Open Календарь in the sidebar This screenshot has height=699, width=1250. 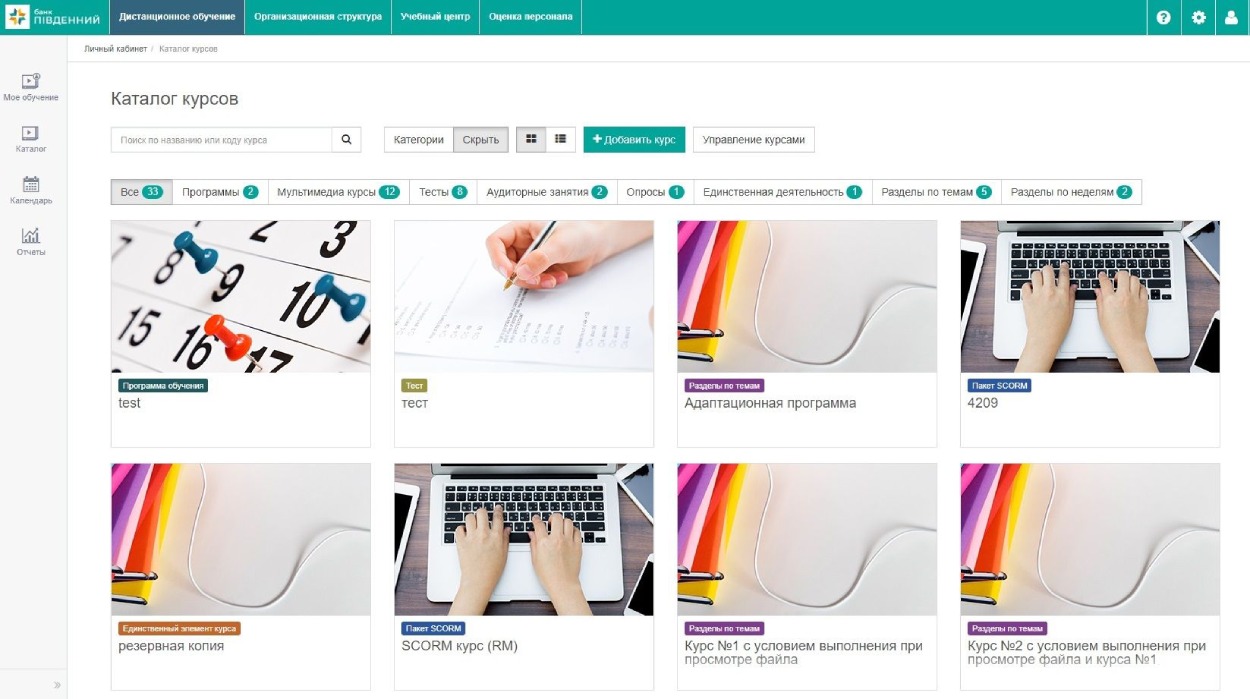coord(31,190)
